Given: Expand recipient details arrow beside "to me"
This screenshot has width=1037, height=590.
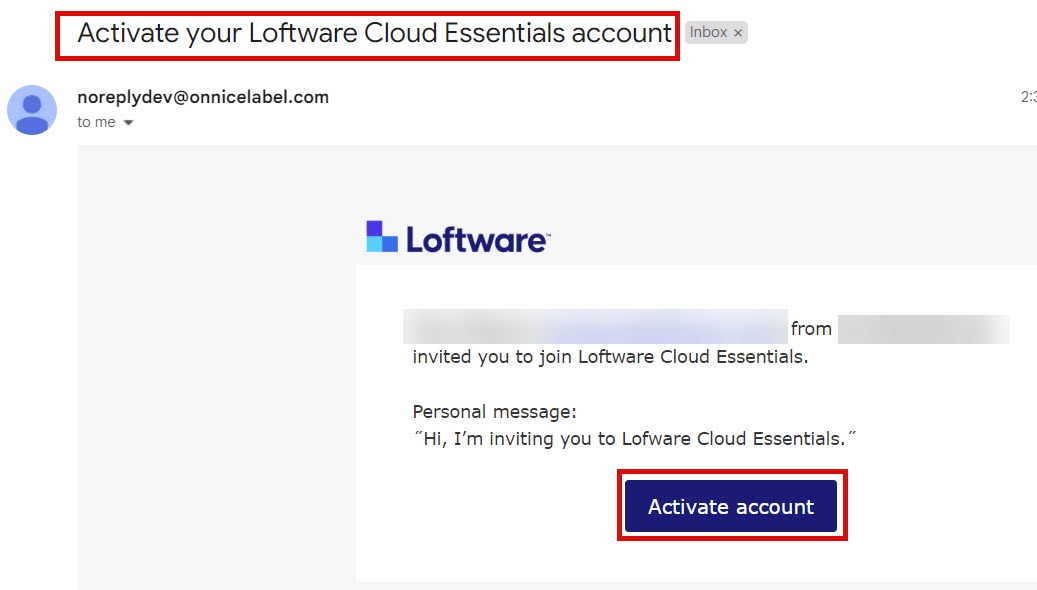Looking at the screenshot, I should pyautogui.click(x=128, y=123).
